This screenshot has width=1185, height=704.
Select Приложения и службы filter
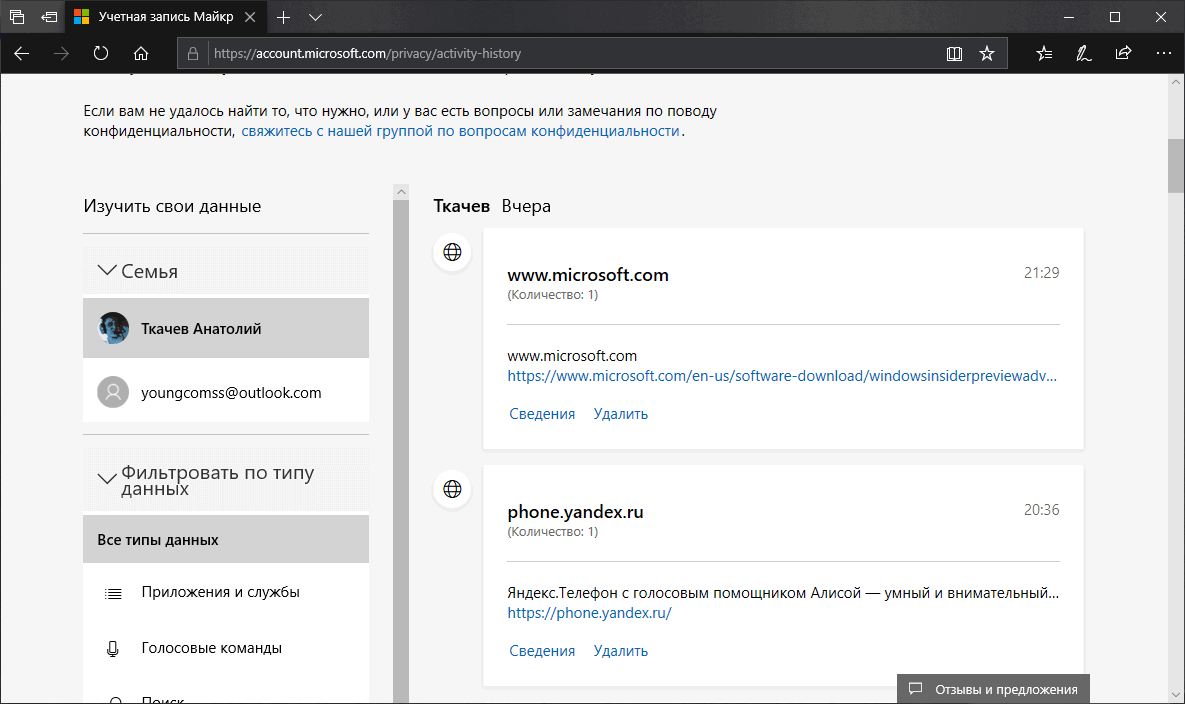tap(220, 592)
